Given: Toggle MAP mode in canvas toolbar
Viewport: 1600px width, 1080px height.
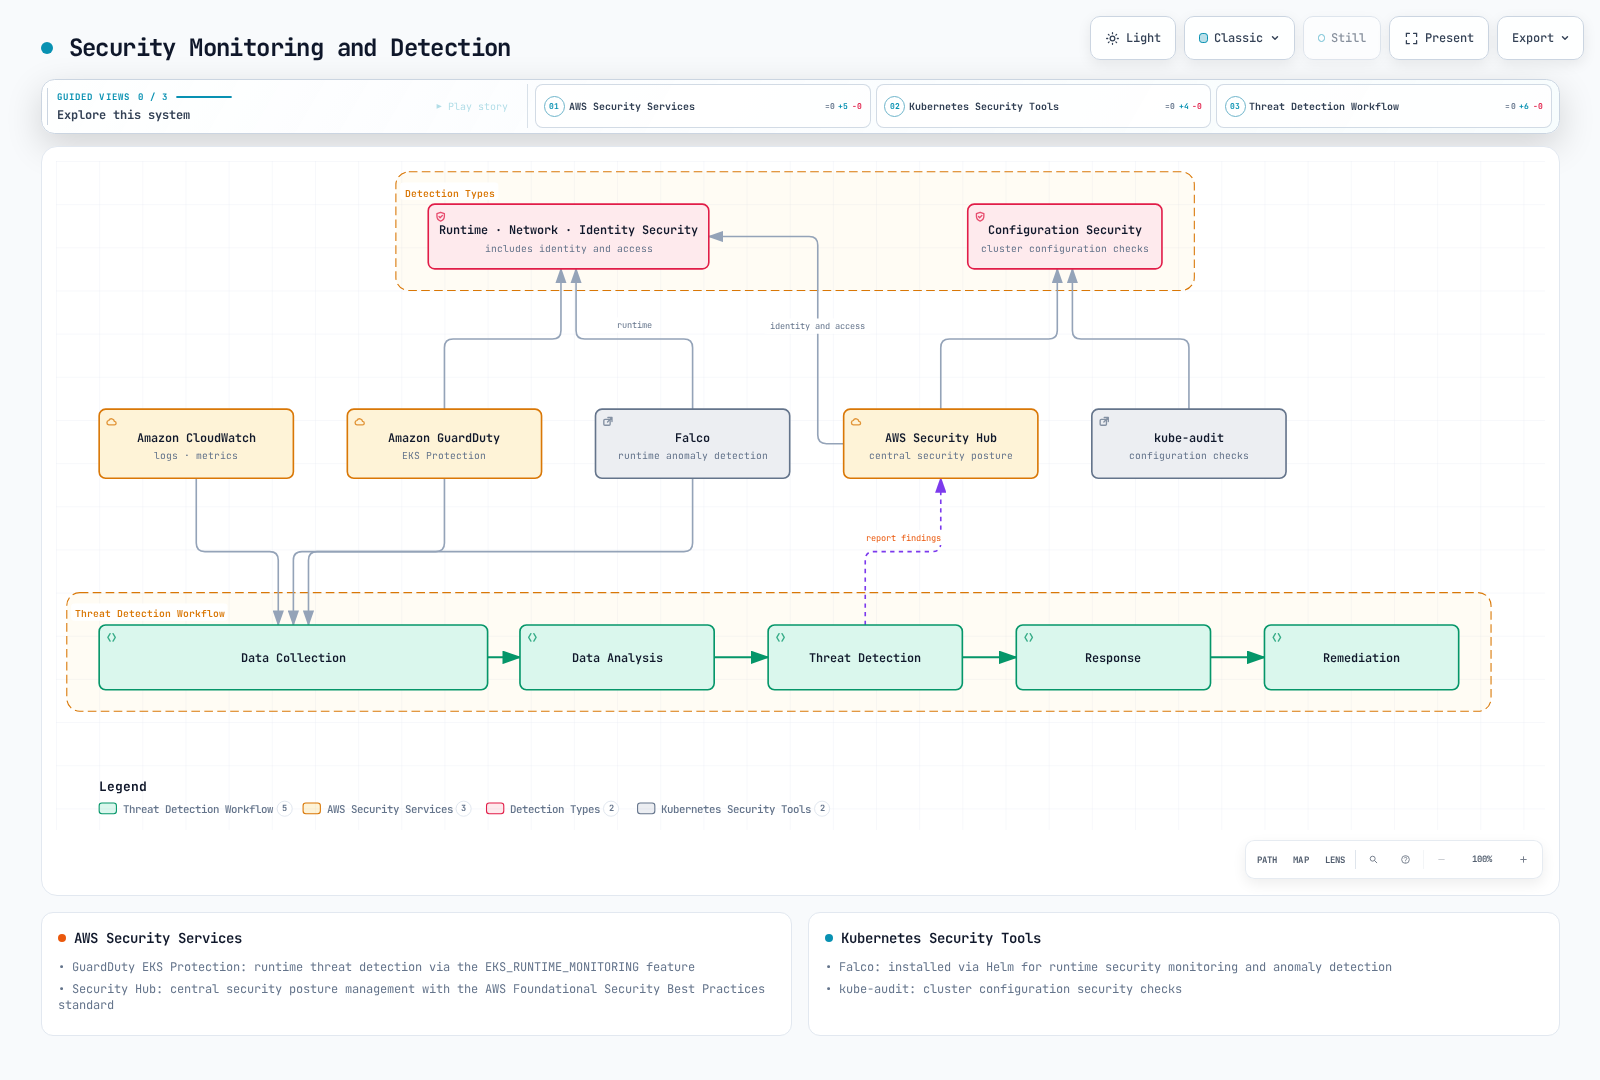Looking at the screenshot, I should click(1301, 860).
